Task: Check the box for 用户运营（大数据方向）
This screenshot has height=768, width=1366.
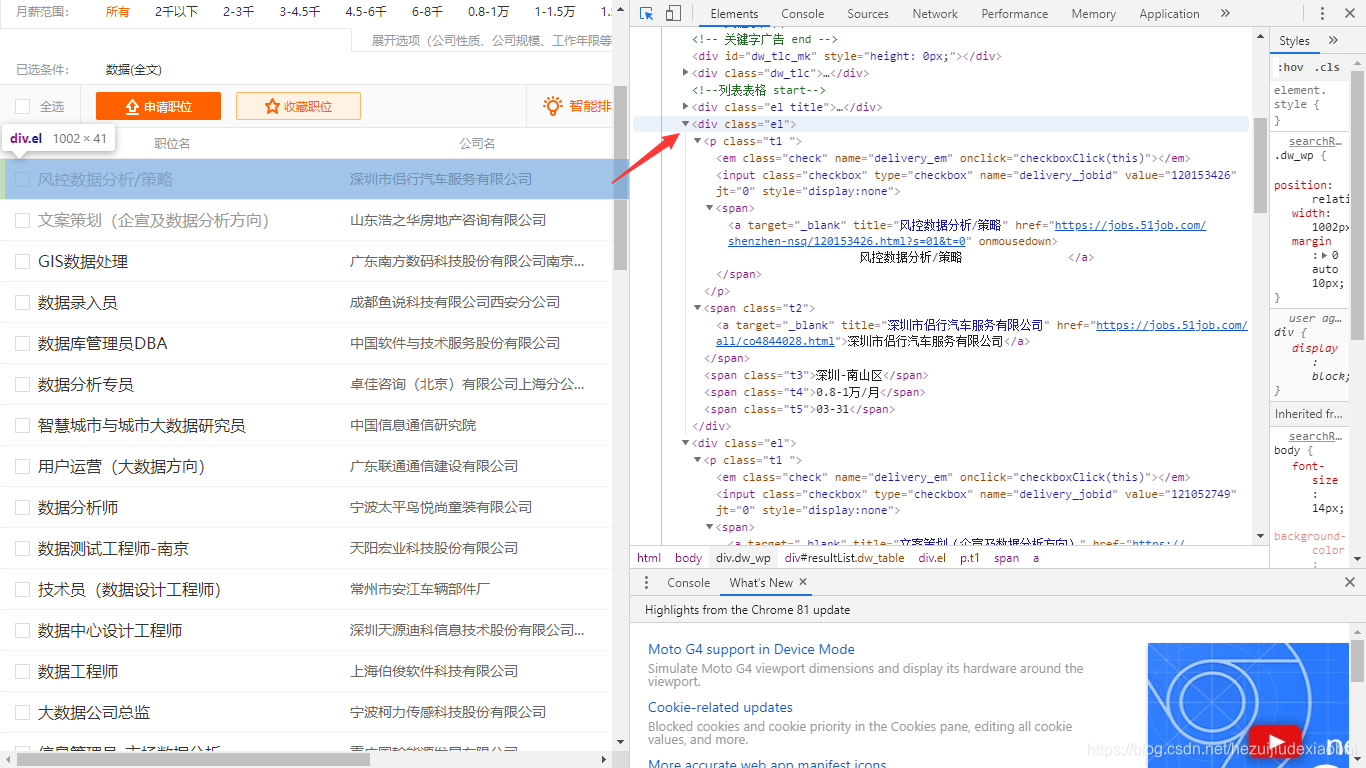Action: point(22,467)
